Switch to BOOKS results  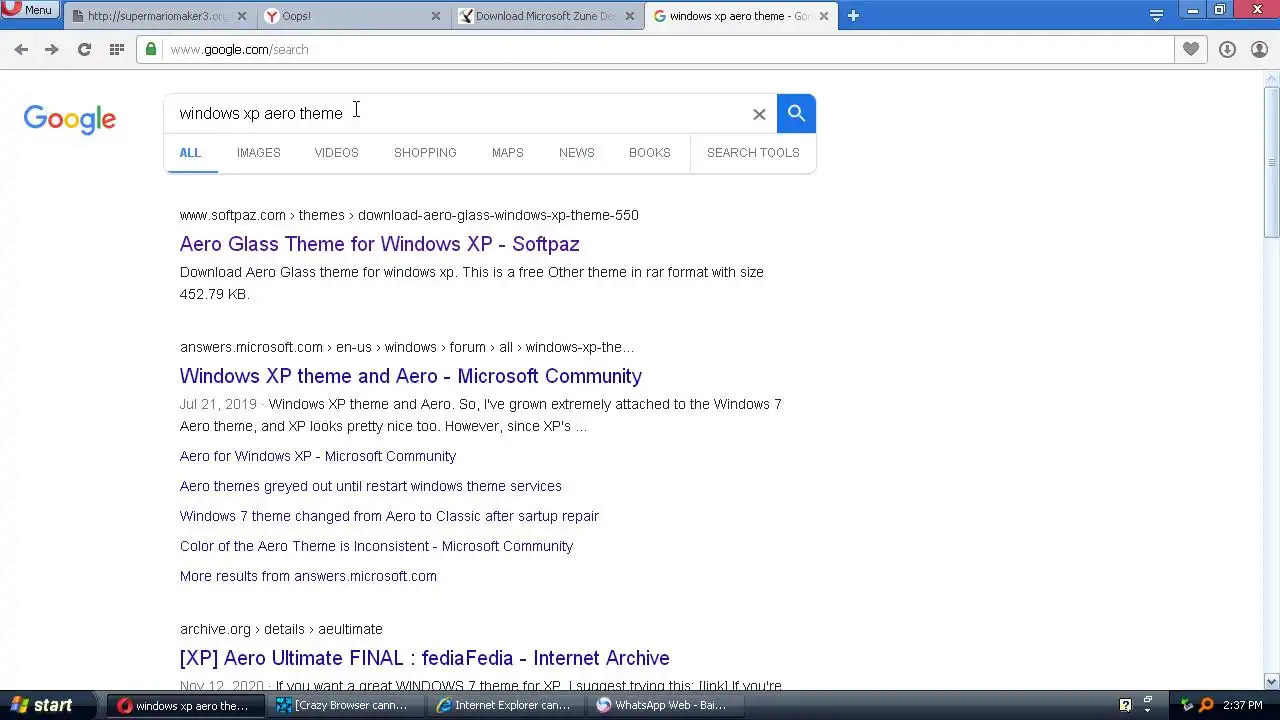pos(649,153)
